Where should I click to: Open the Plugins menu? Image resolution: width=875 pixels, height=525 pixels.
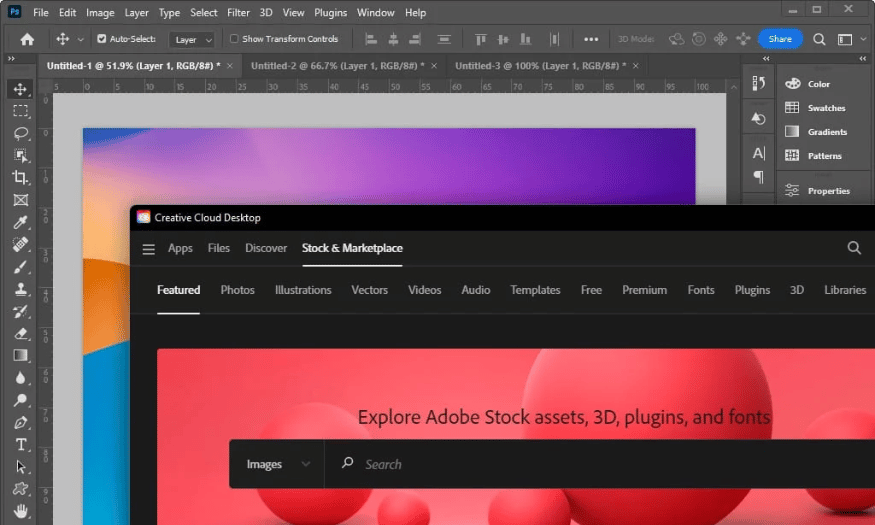click(x=330, y=12)
